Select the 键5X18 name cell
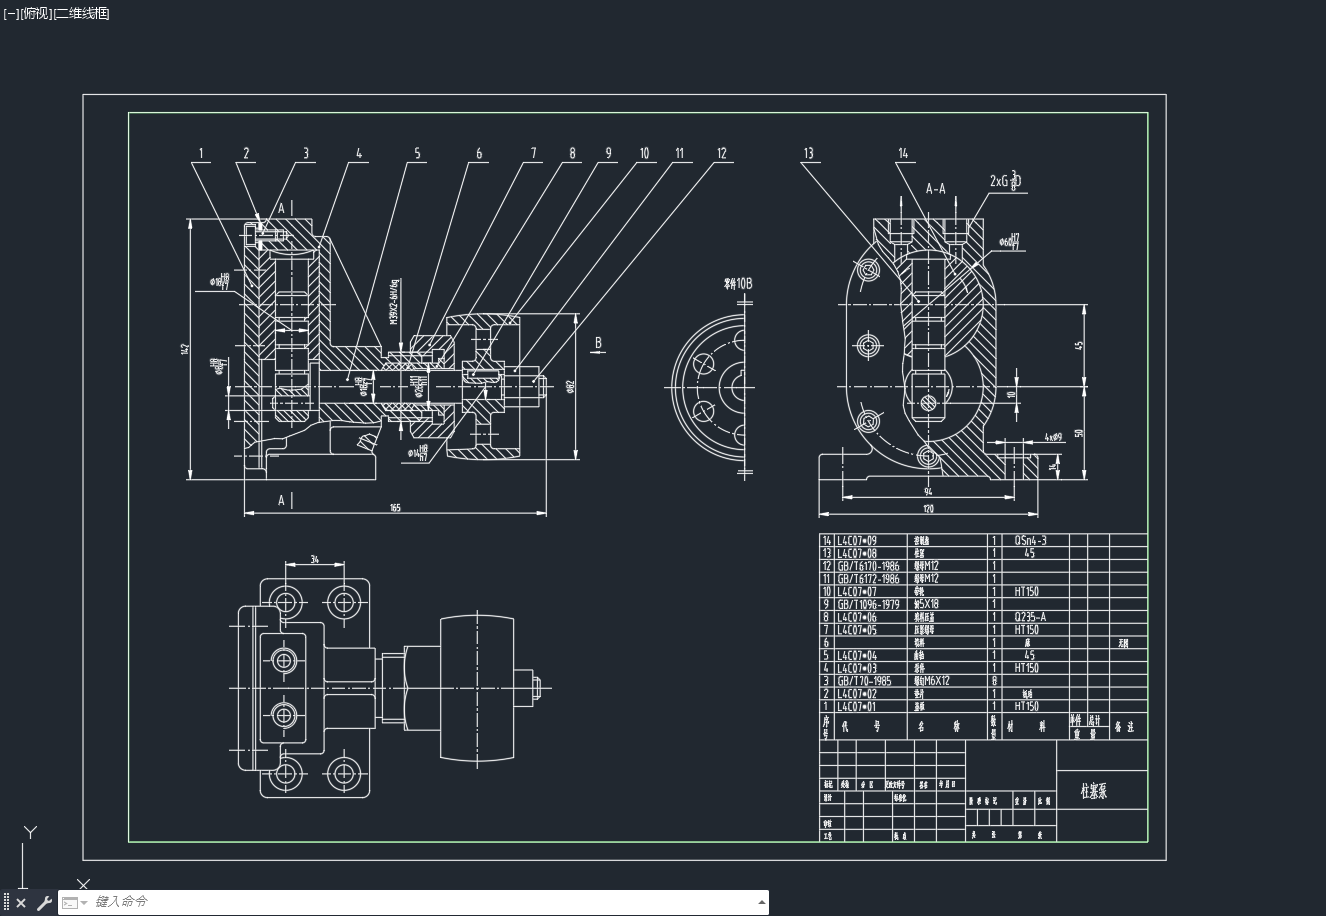The image size is (1326, 916). click(x=925, y=604)
